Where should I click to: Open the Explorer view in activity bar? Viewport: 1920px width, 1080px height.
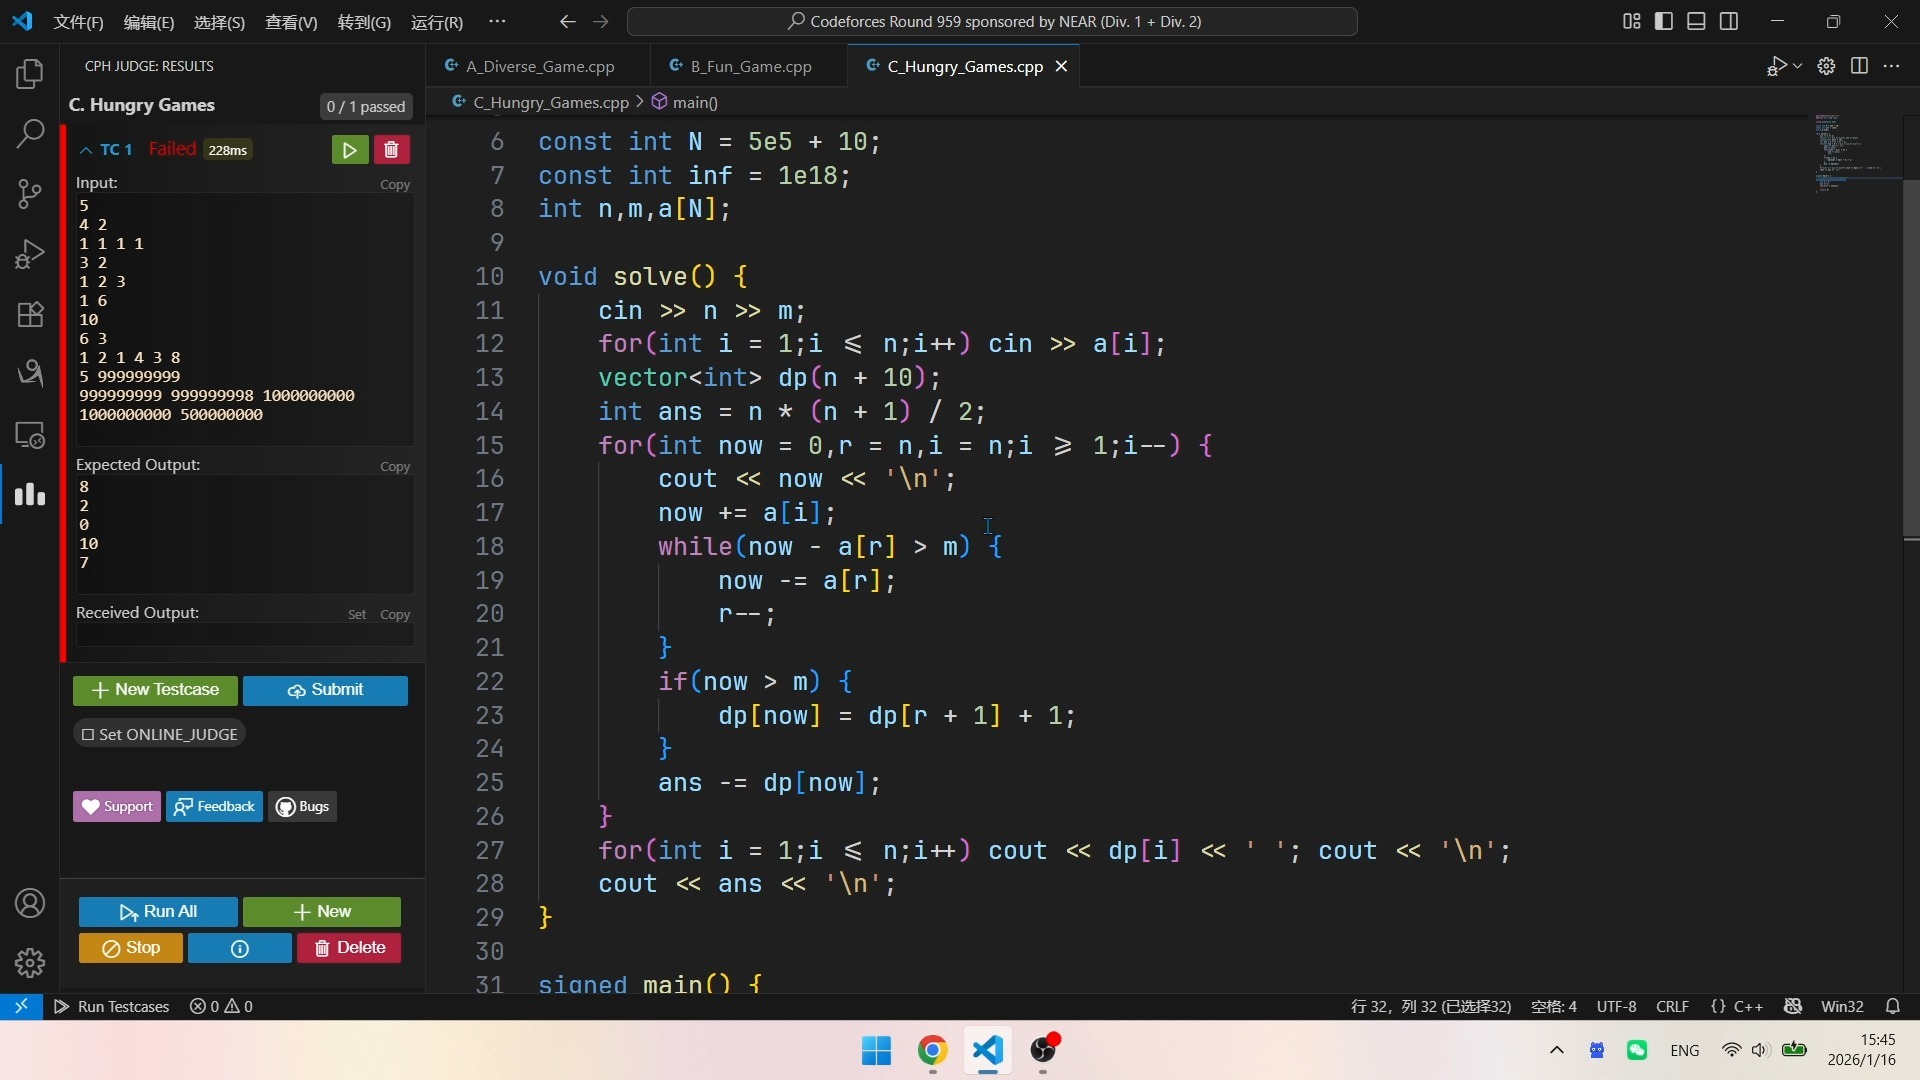[30, 74]
